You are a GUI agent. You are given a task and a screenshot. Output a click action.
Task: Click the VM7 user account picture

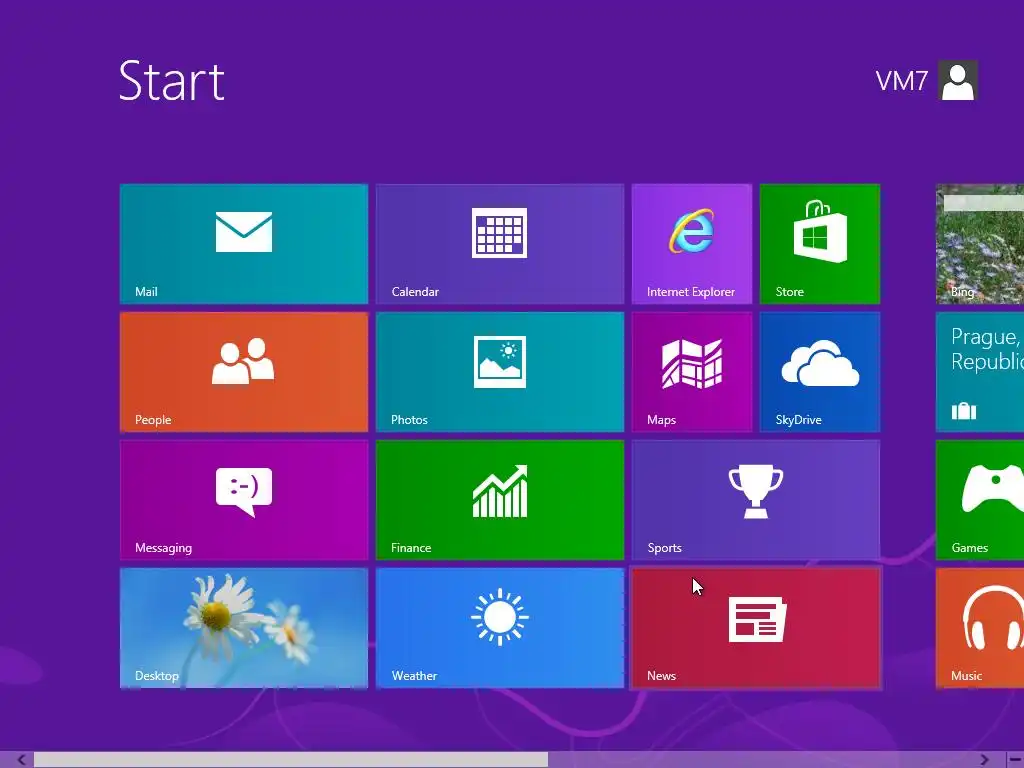(x=957, y=80)
